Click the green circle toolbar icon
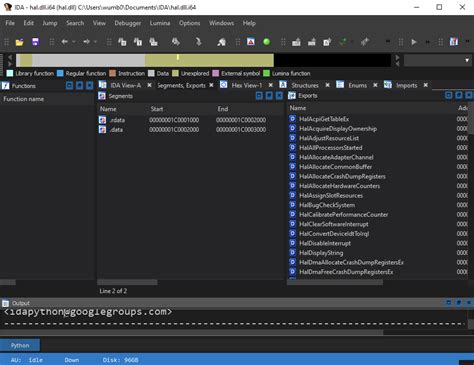Screen dimensions: 474x365 click(x=266, y=42)
